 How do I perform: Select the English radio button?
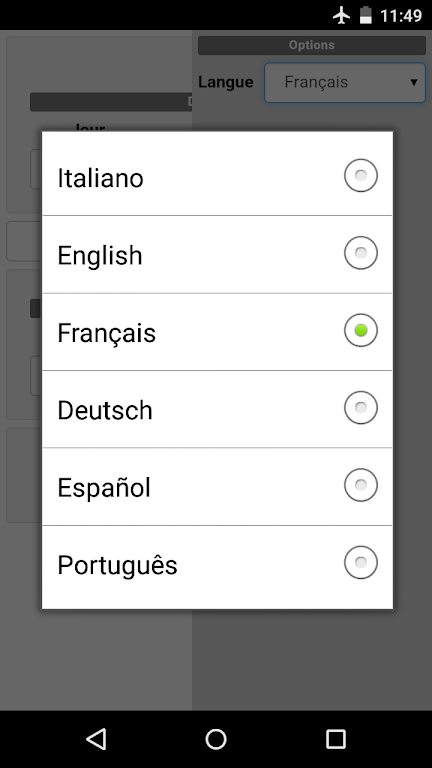click(361, 253)
